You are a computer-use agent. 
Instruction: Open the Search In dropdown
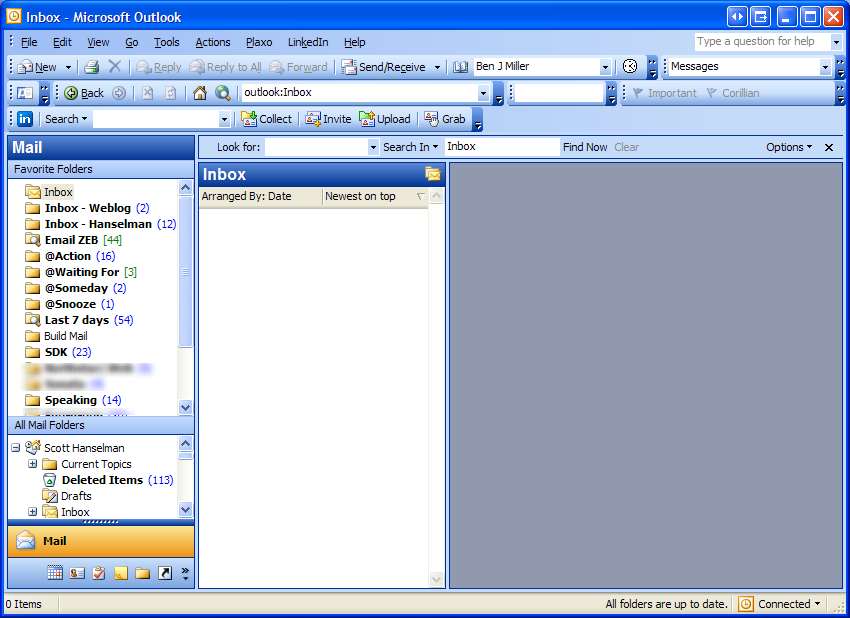(x=410, y=147)
